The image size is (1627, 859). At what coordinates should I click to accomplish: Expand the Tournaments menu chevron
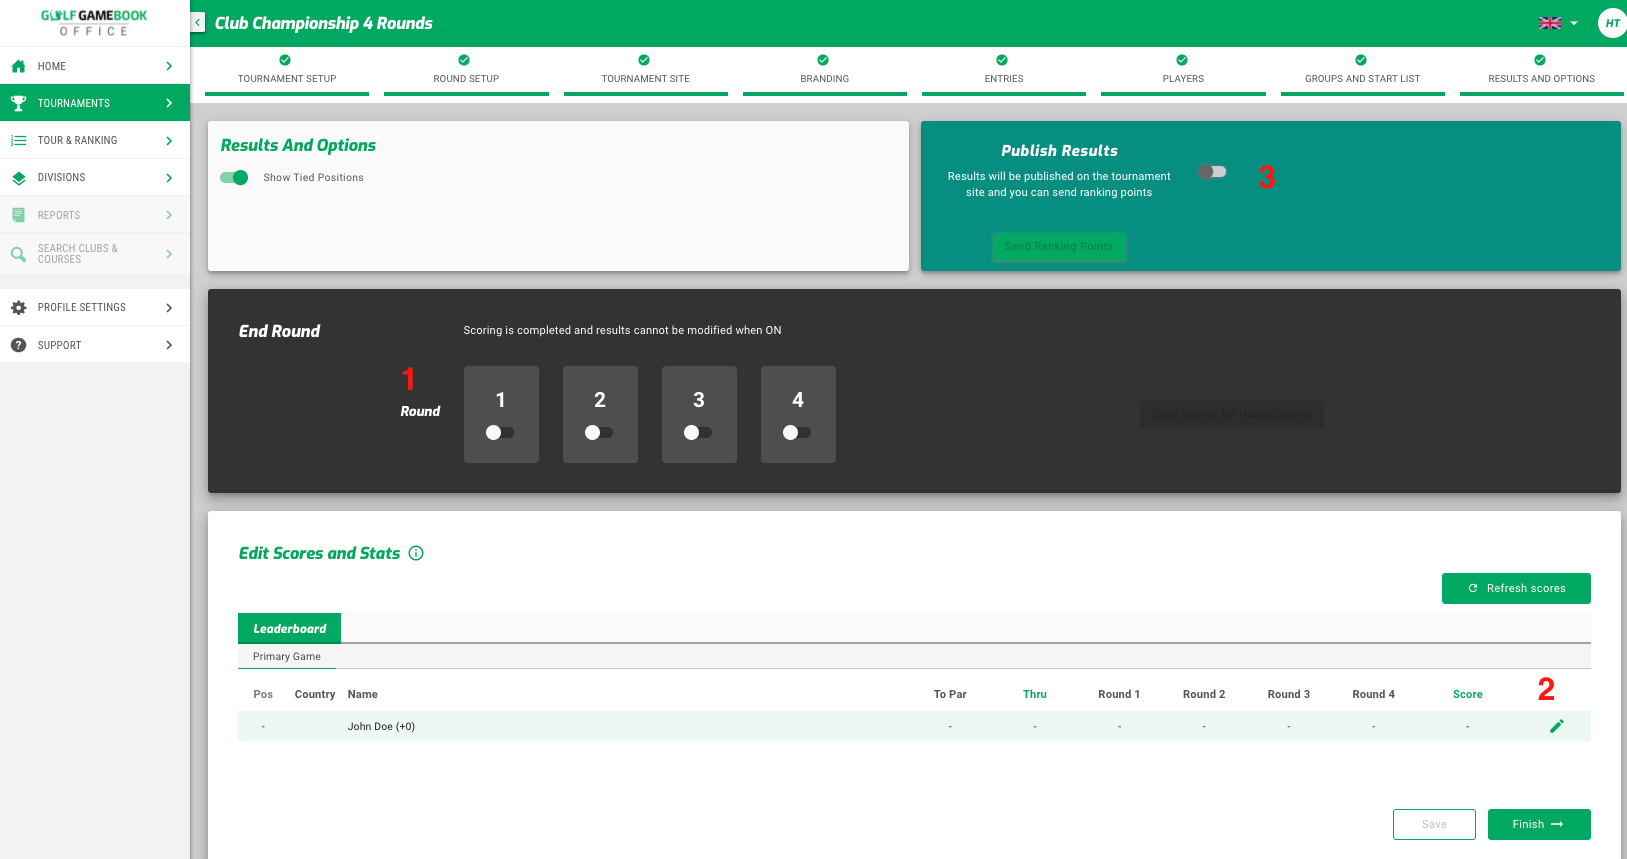pos(169,103)
